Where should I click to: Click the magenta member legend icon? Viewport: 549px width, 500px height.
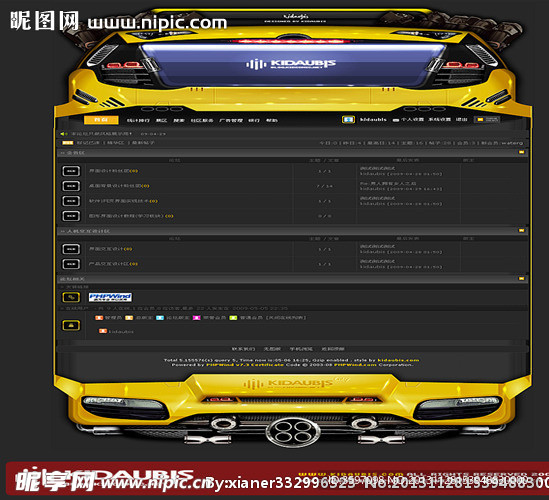(197, 318)
